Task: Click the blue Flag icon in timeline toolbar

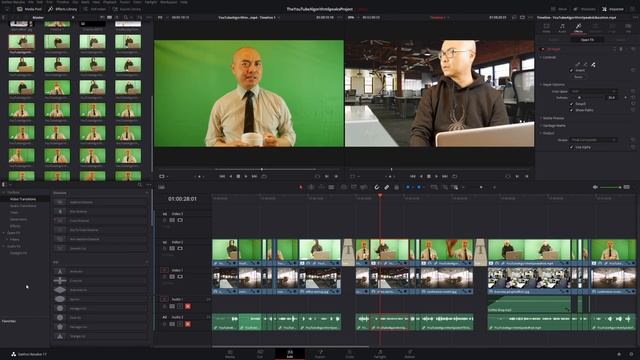Action: pyautogui.click(x=408, y=187)
